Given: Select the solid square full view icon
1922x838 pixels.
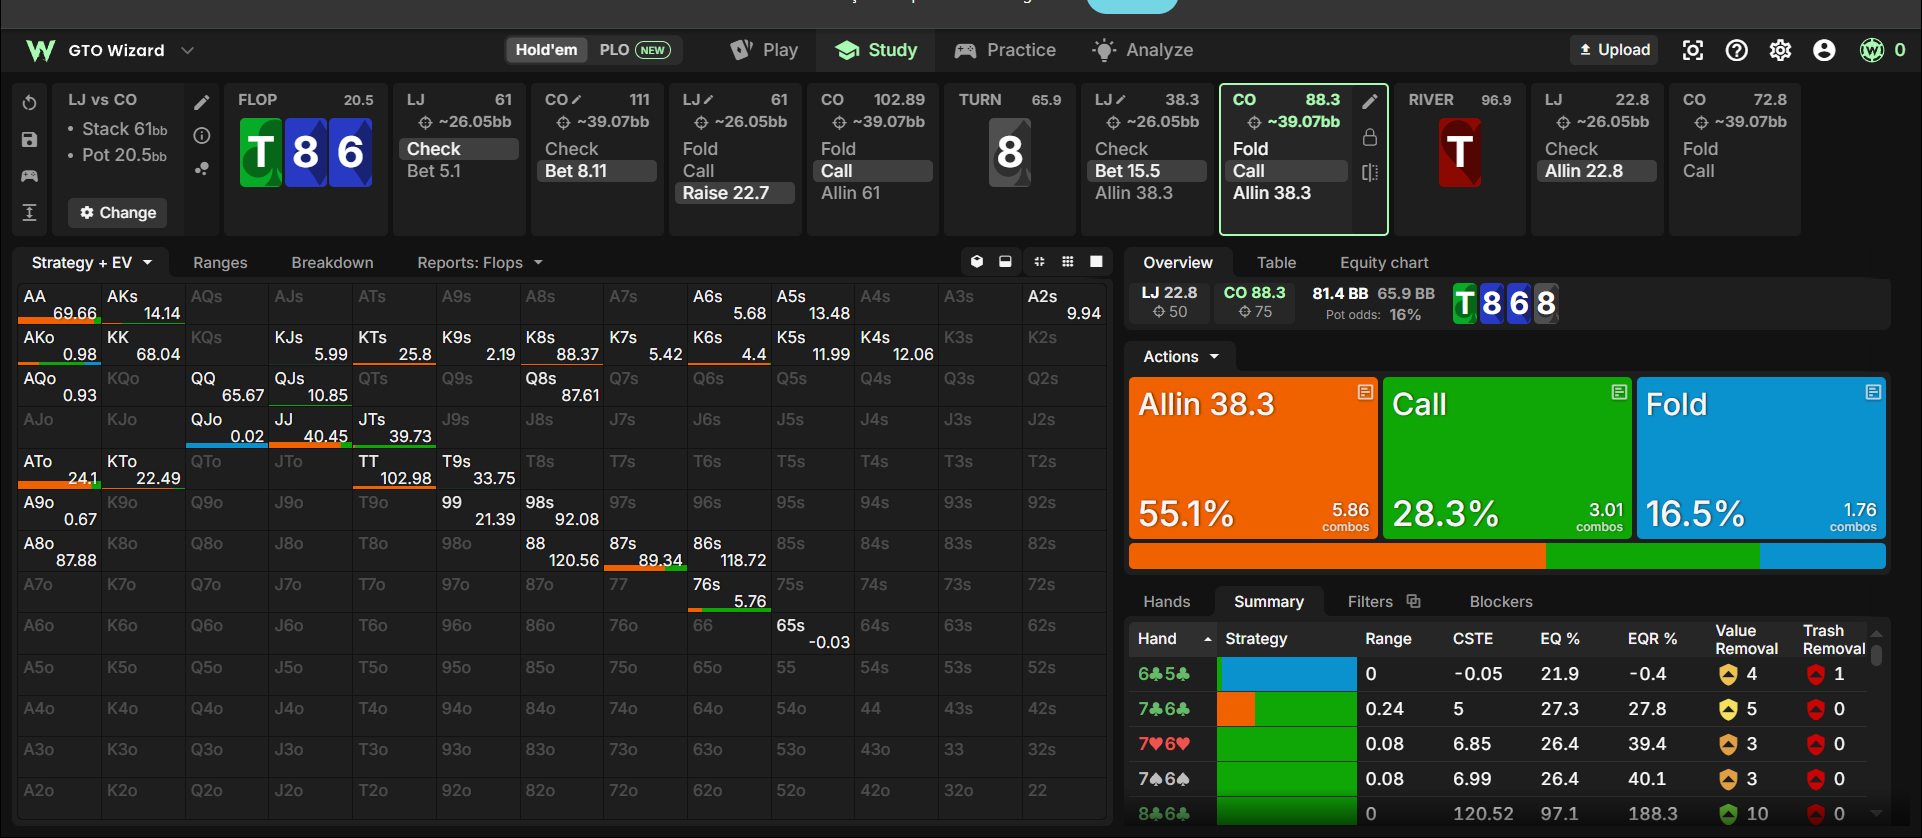Looking at the screenshot, I should (1096, 262).
